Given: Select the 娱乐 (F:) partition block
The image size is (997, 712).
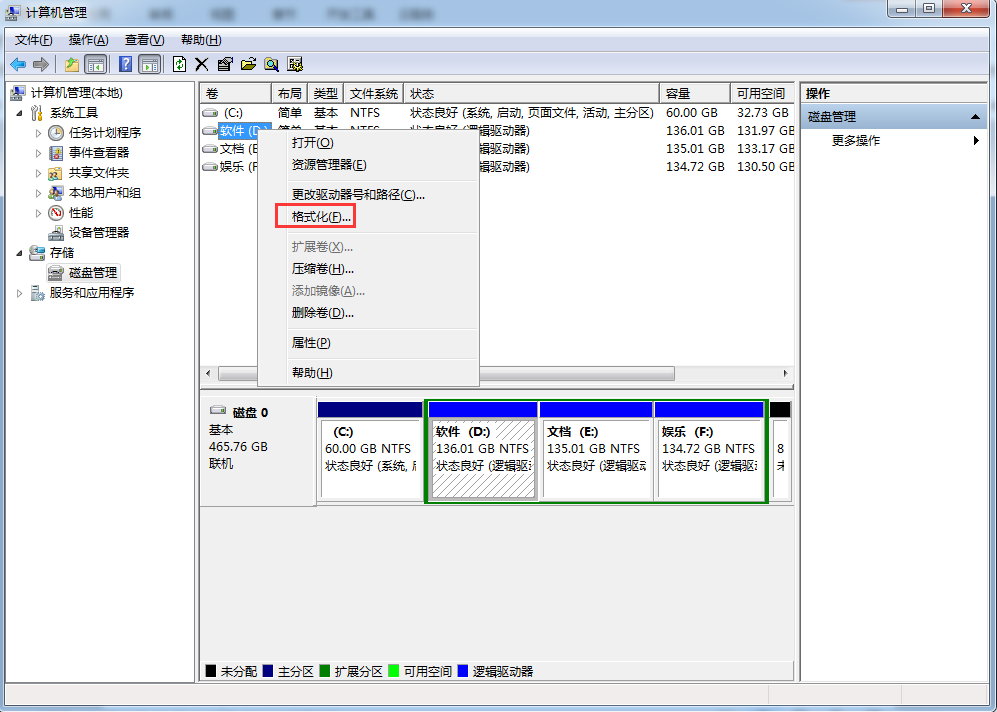Looking at the screenshot, I should pos(710,451).
